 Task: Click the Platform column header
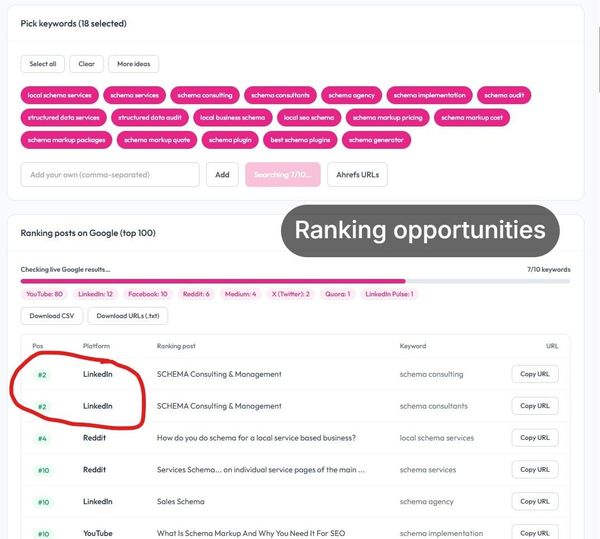[x=96, y=346]
